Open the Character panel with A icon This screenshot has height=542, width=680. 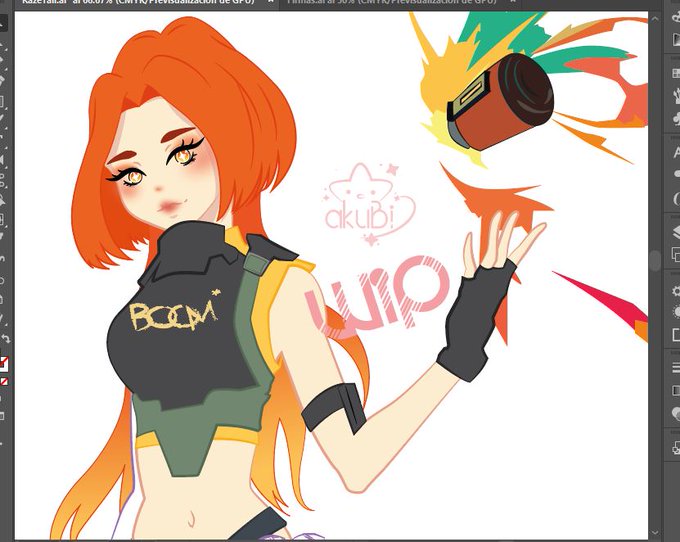pos(676,153)
